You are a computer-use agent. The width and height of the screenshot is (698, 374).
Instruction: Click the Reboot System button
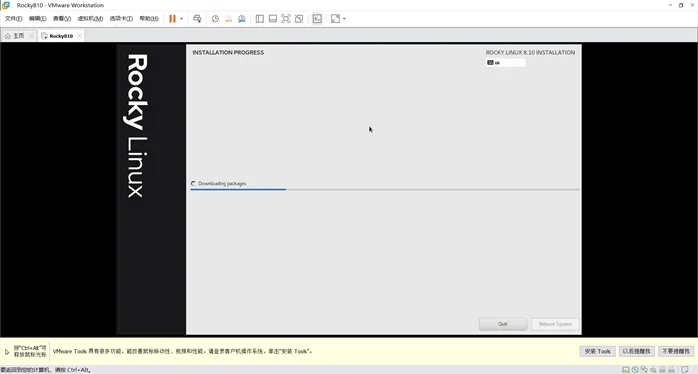tap(555, 324)
